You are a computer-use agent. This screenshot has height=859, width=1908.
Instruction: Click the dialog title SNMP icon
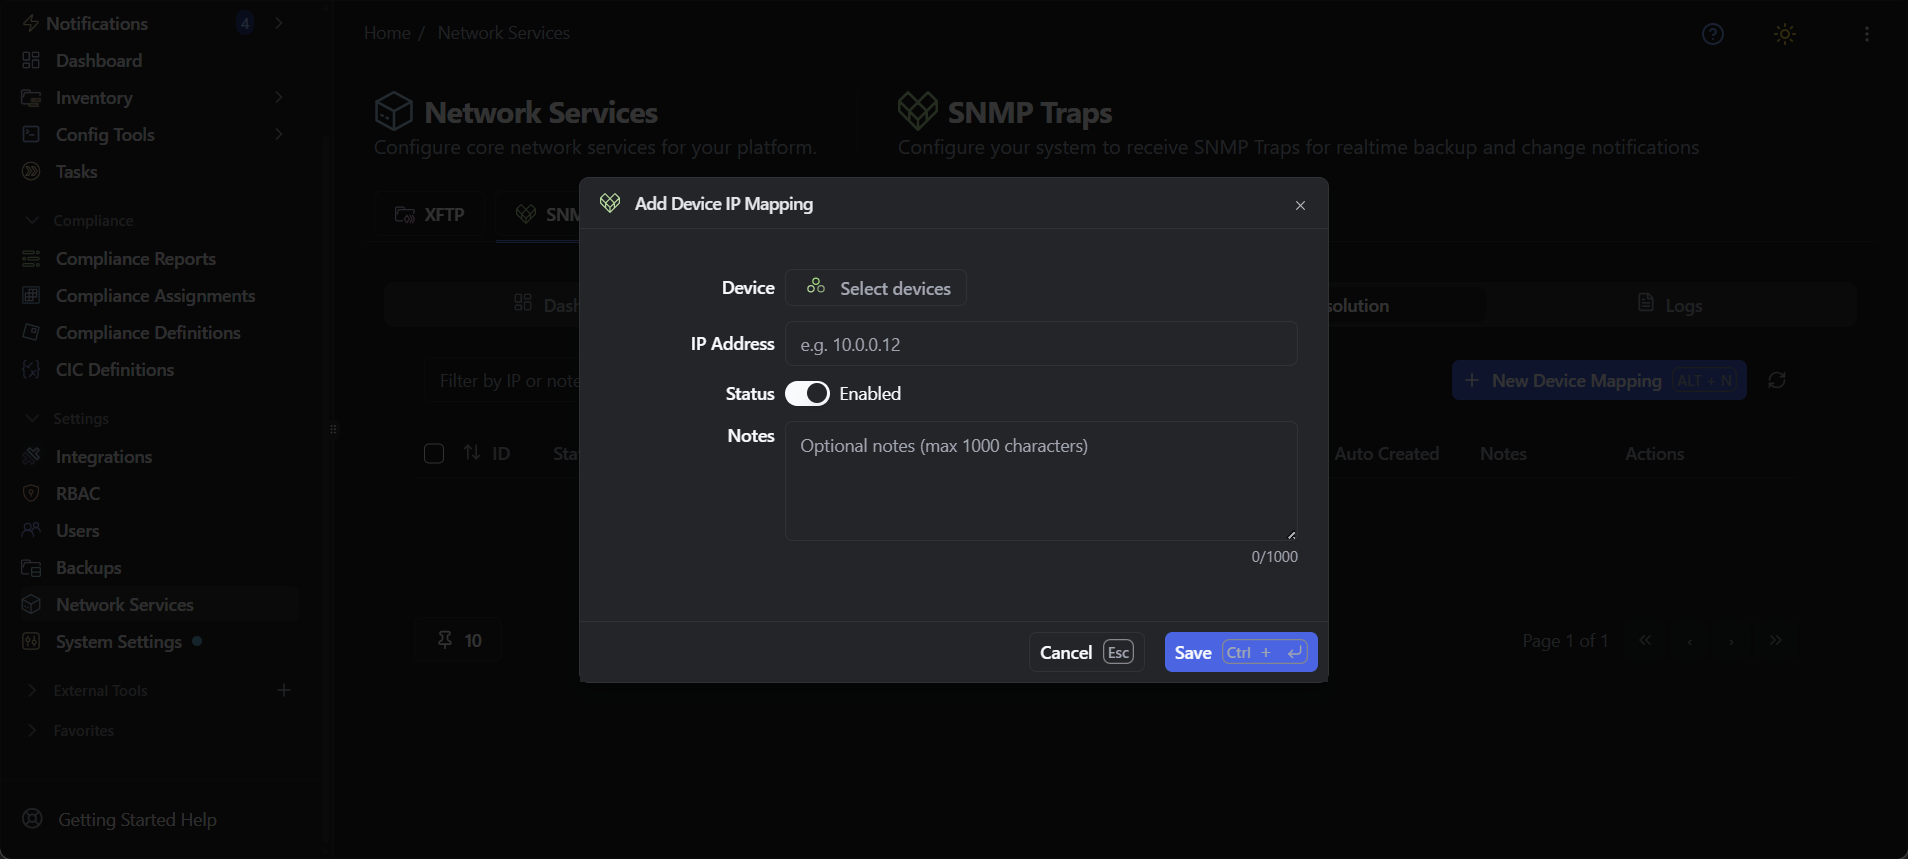tap(610, 203)
